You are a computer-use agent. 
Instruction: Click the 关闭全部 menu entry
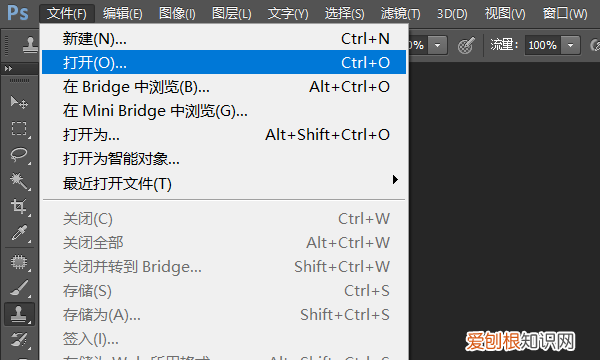pos(224,243)
